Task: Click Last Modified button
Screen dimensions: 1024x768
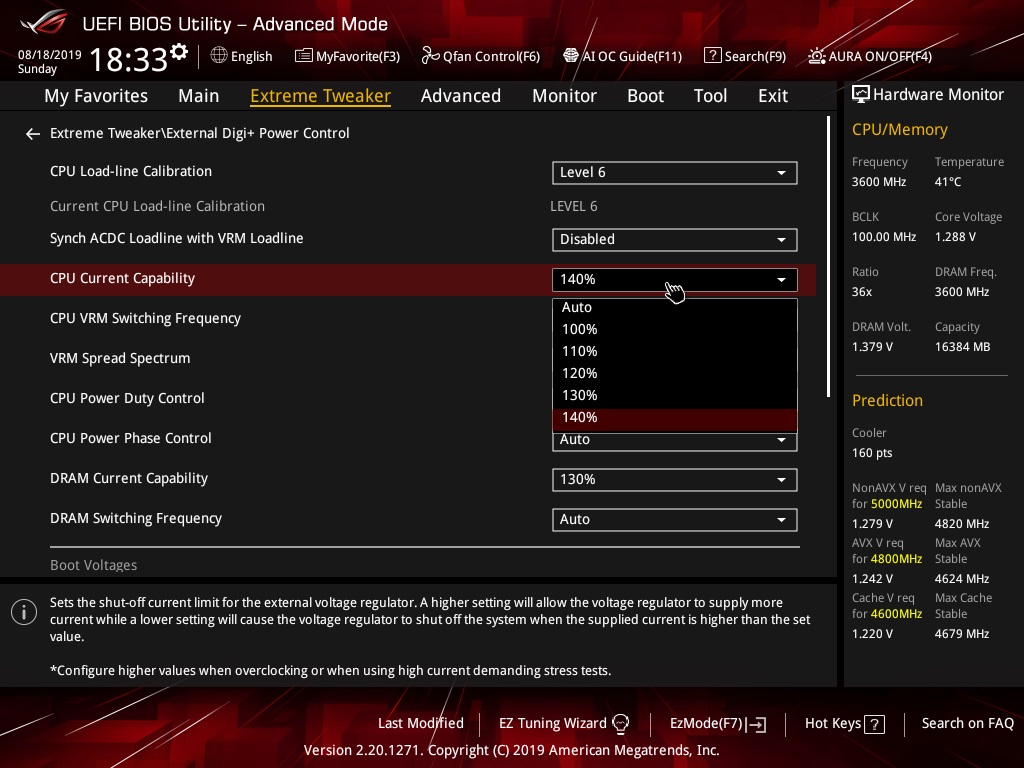Action: click(421, 724)
